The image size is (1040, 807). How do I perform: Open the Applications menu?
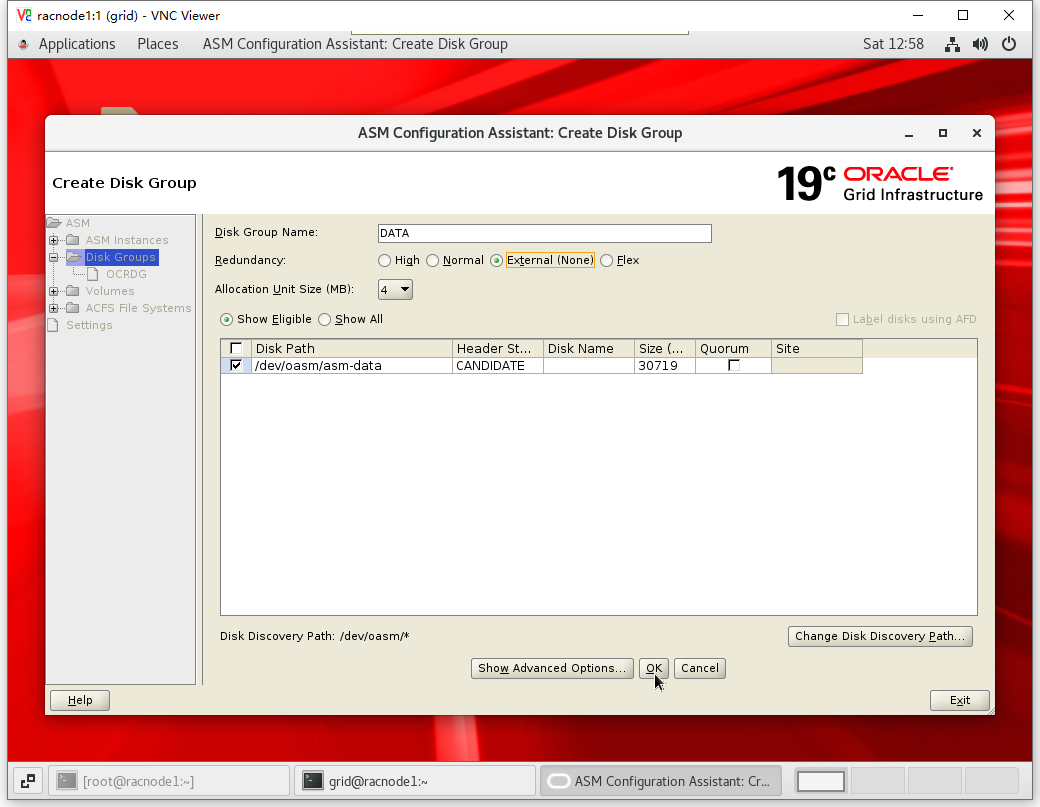pos(76,44)
